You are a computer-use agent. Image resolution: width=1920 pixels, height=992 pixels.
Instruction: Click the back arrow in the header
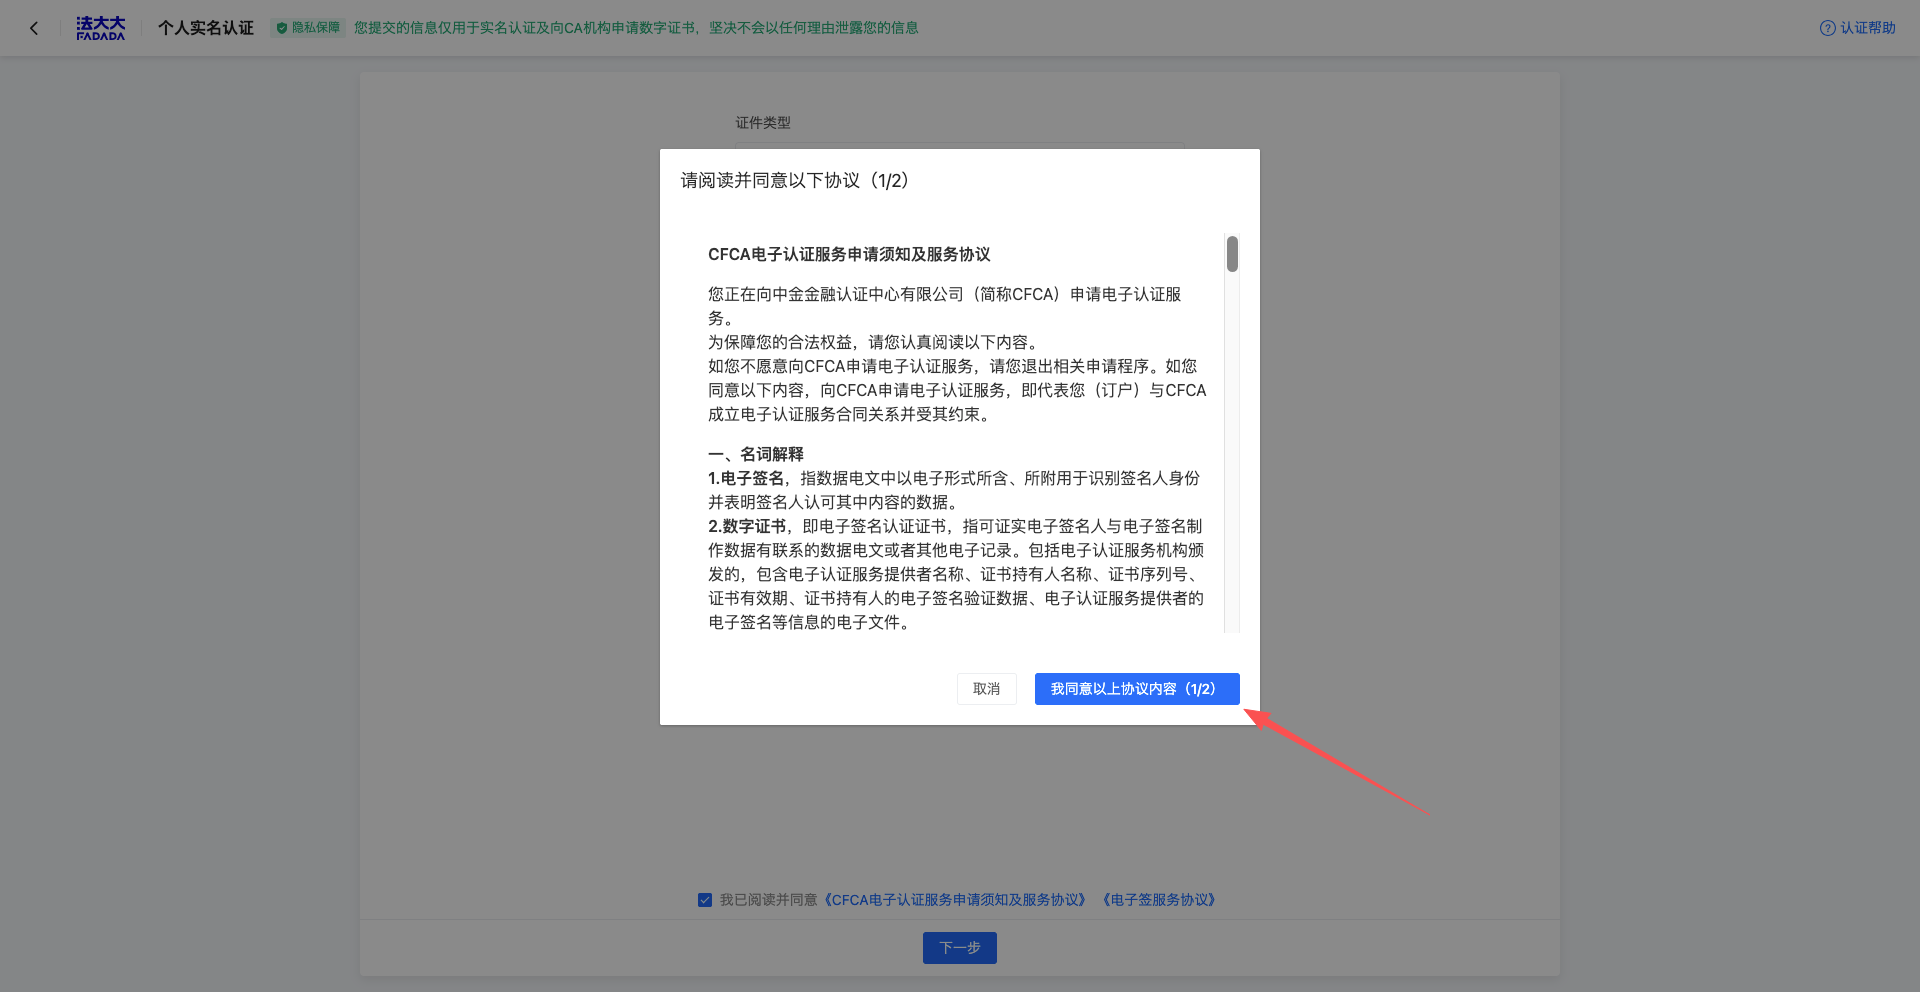[x=34, y=28]
